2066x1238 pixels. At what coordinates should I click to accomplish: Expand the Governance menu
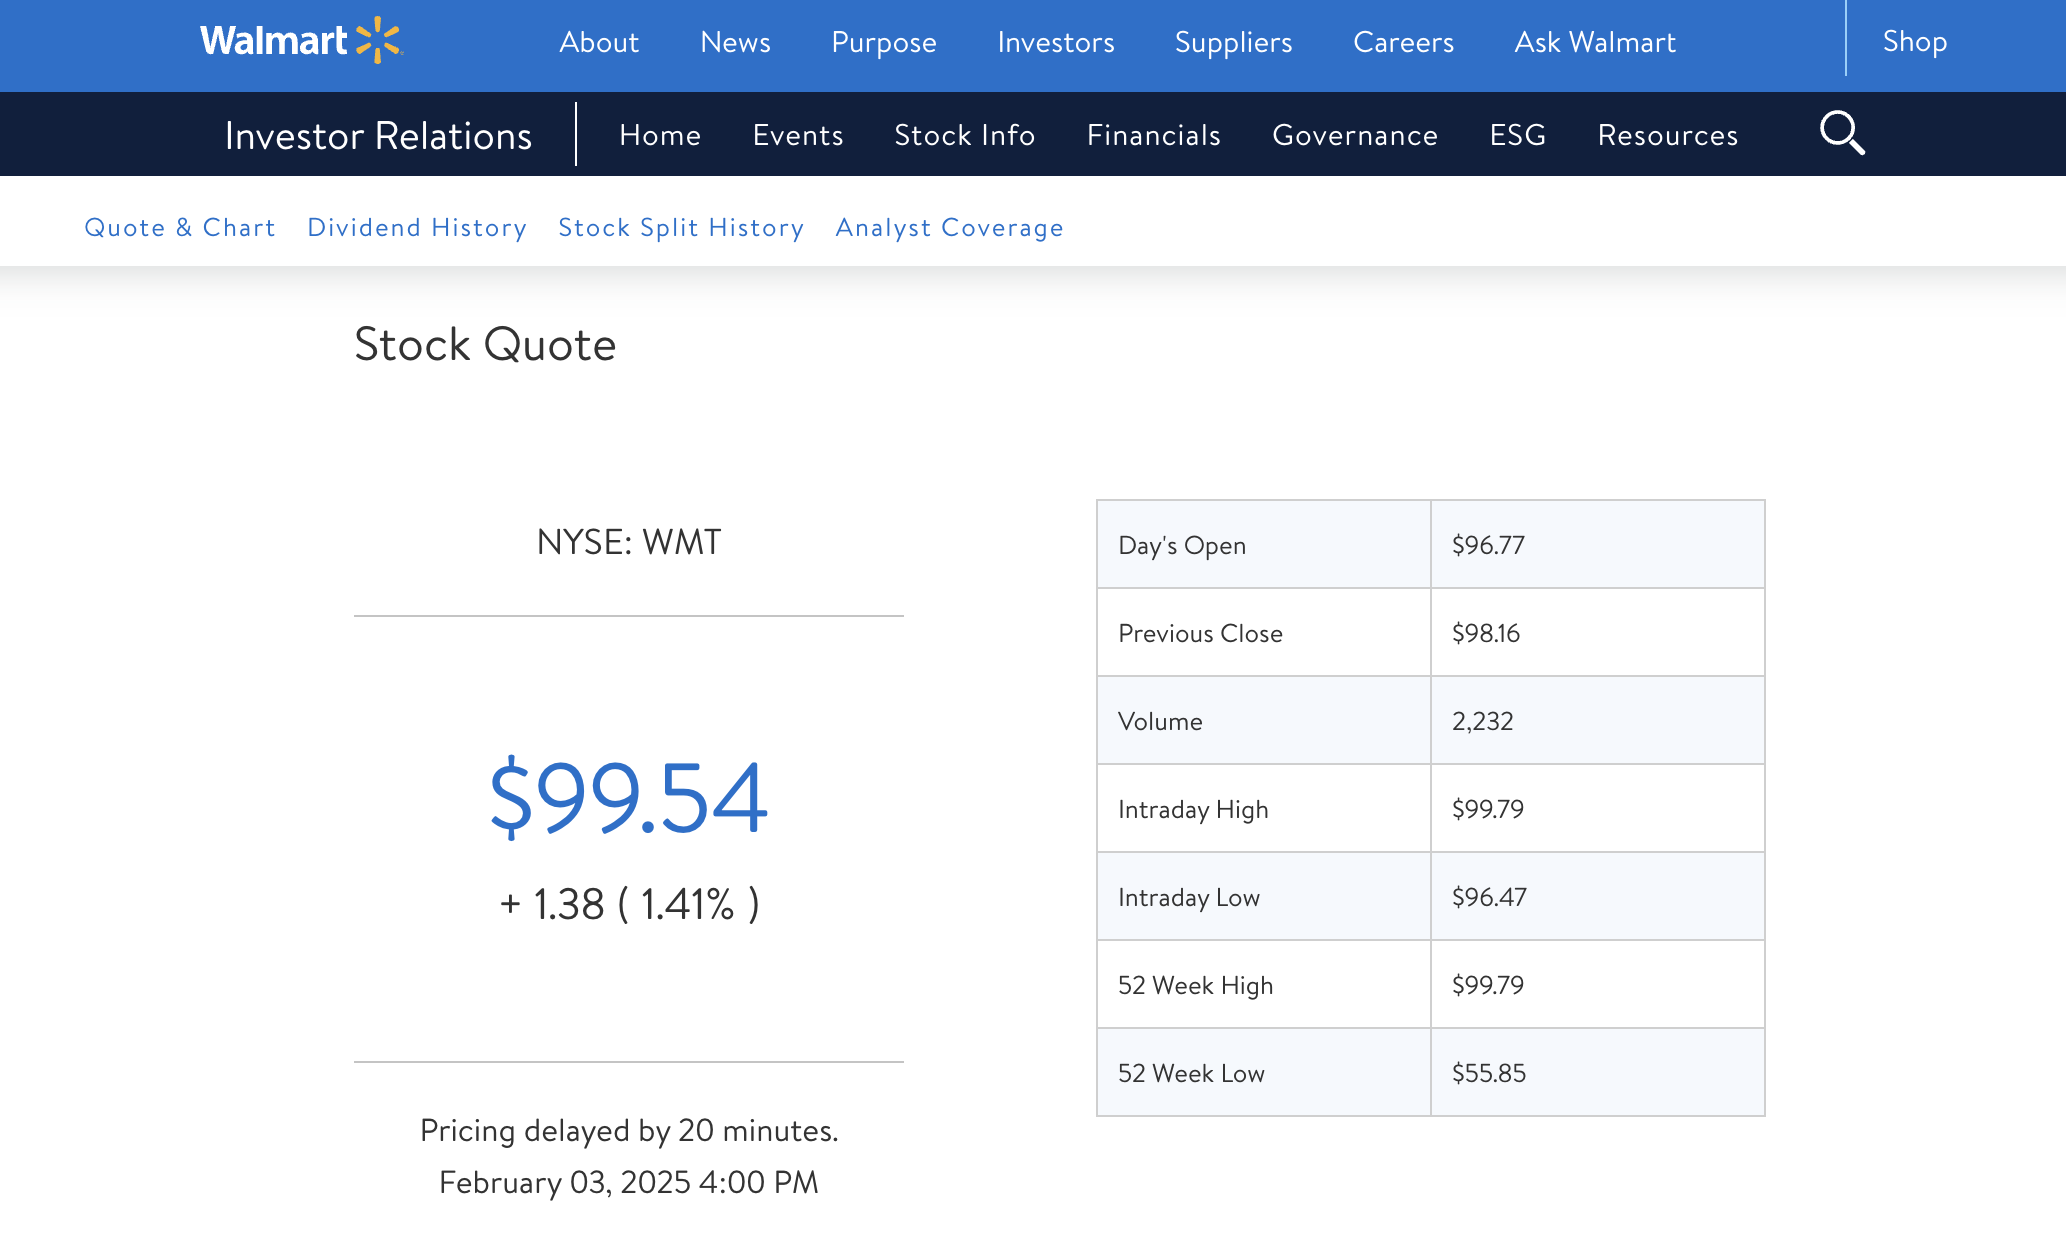point(1354,135)
